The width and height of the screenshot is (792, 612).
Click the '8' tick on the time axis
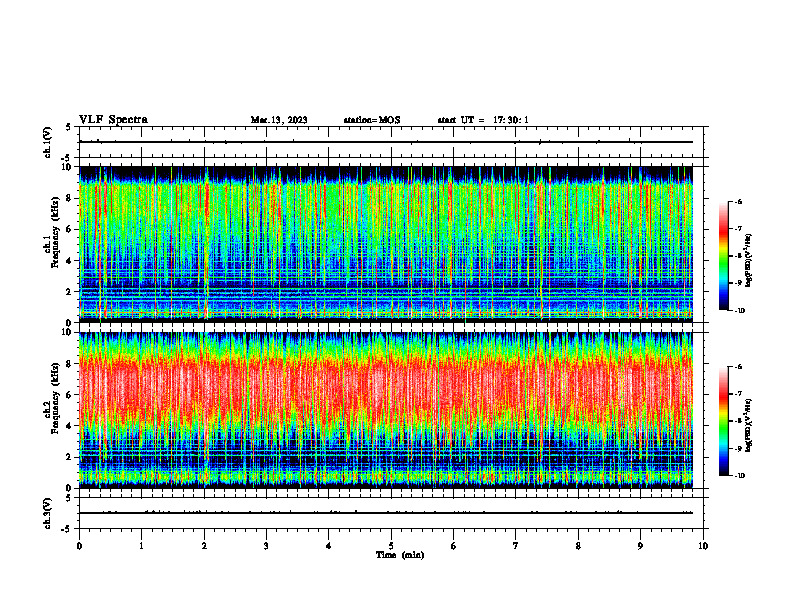tap(578, 546)
